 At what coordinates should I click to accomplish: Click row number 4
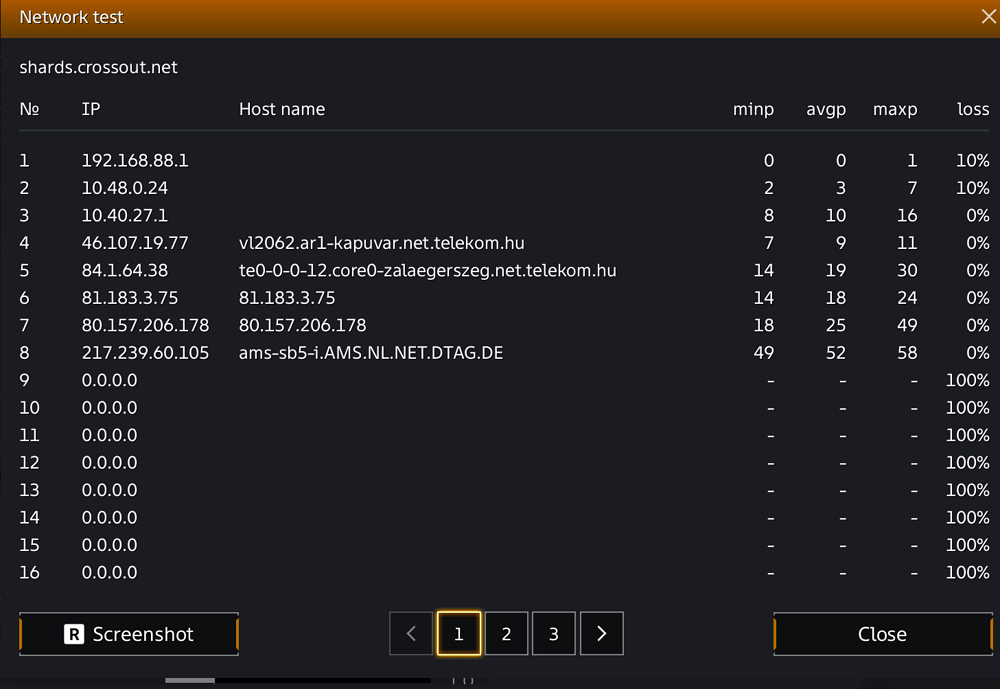click(24, 242)
